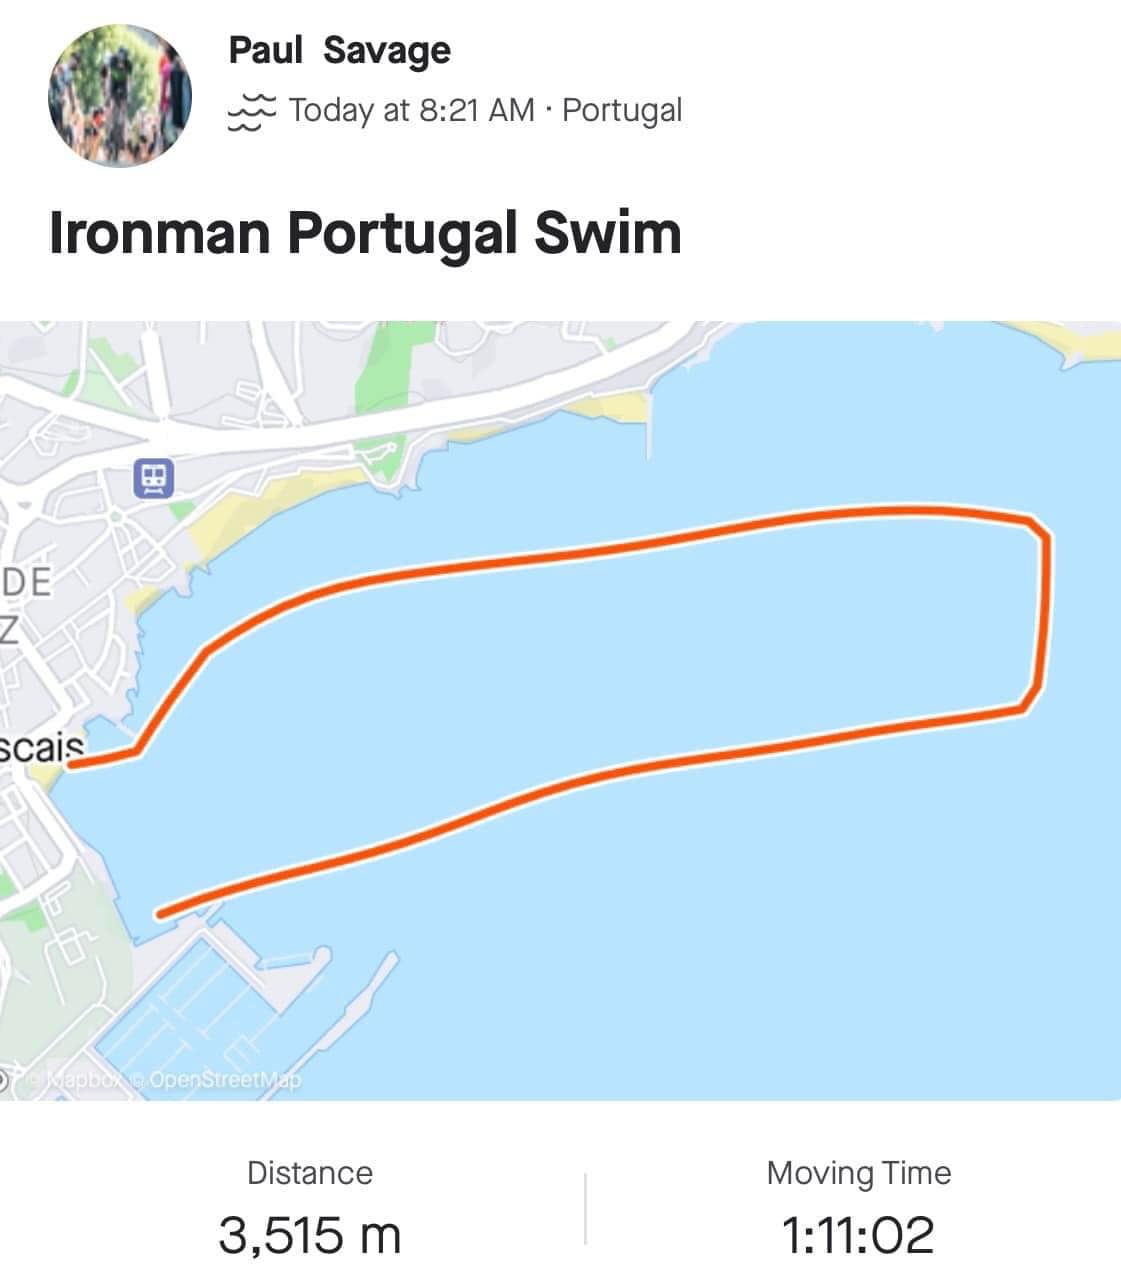Click the Portugal location text
This screenshot has height=1285, width=1121.
622,110
